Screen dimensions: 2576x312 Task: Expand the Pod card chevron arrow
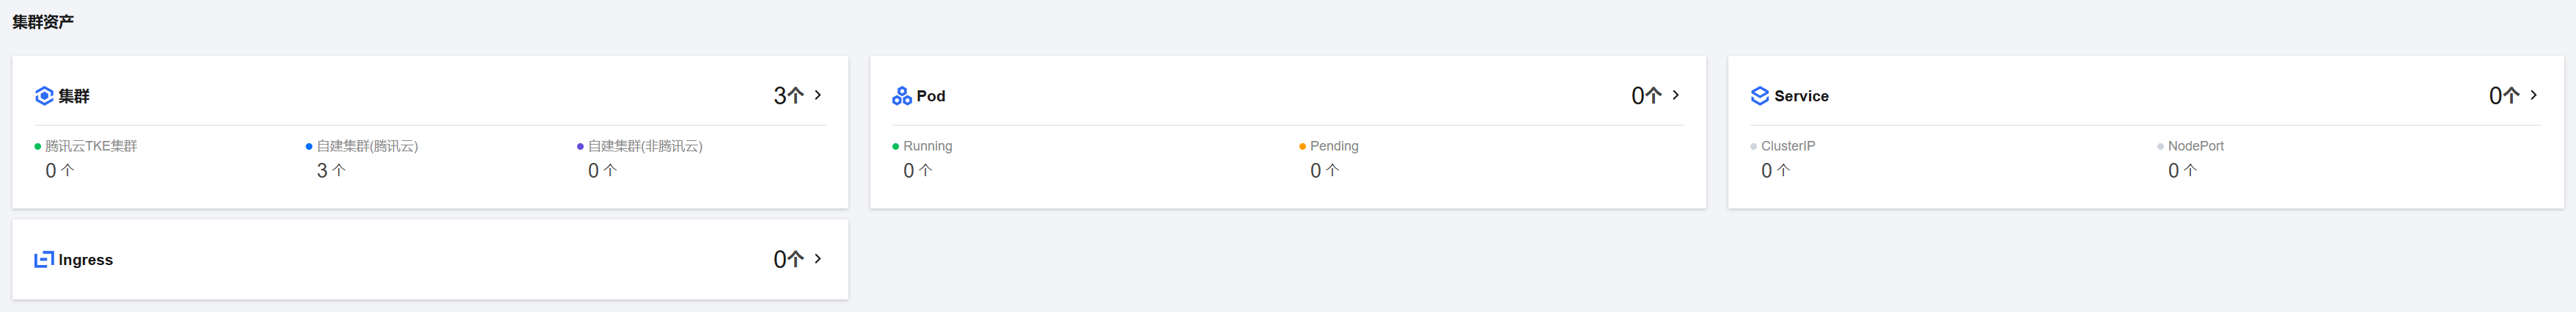1676,95
